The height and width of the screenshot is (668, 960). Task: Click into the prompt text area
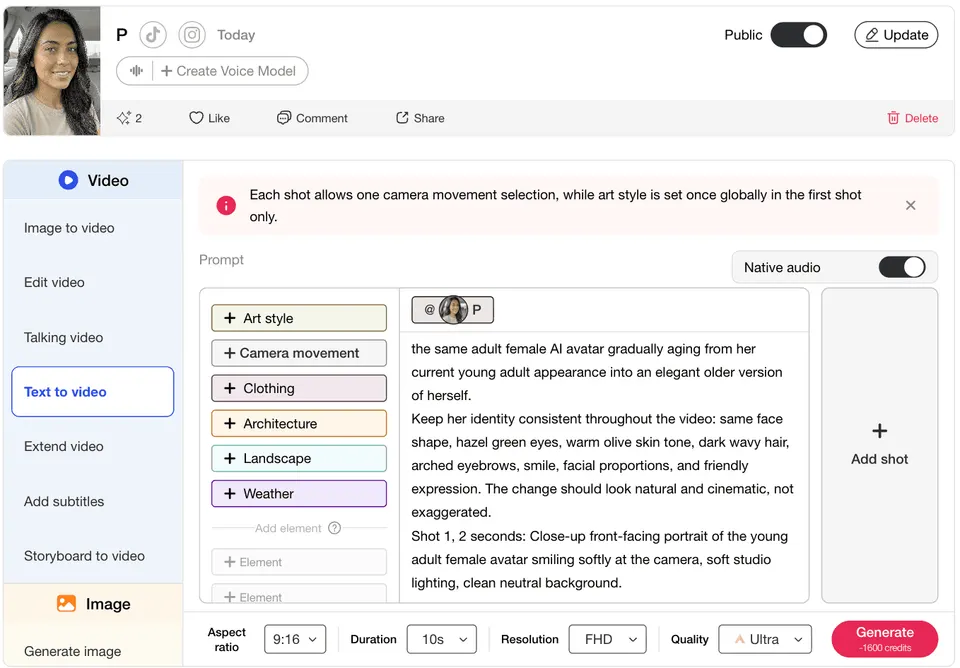[604, 465]
